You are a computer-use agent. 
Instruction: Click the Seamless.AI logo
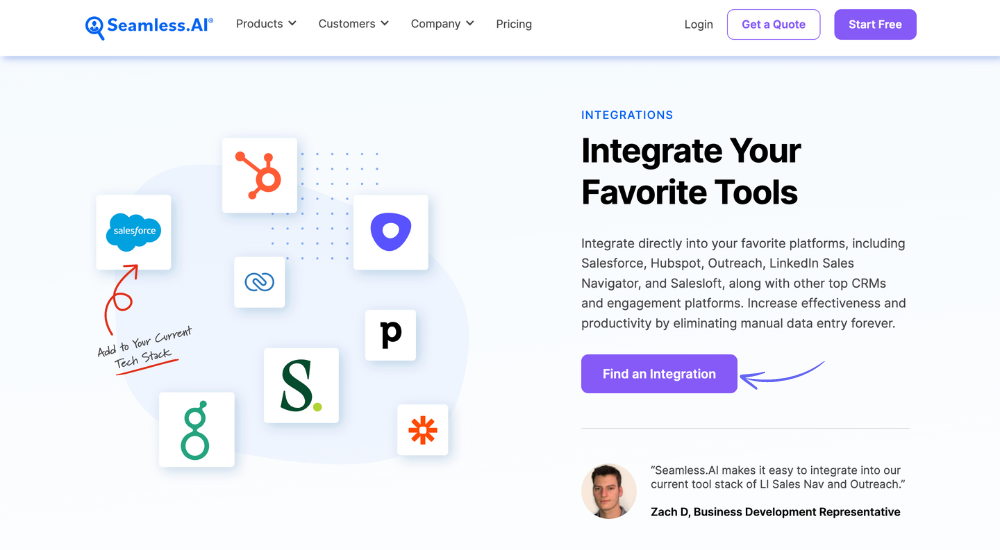pos(149,26)
